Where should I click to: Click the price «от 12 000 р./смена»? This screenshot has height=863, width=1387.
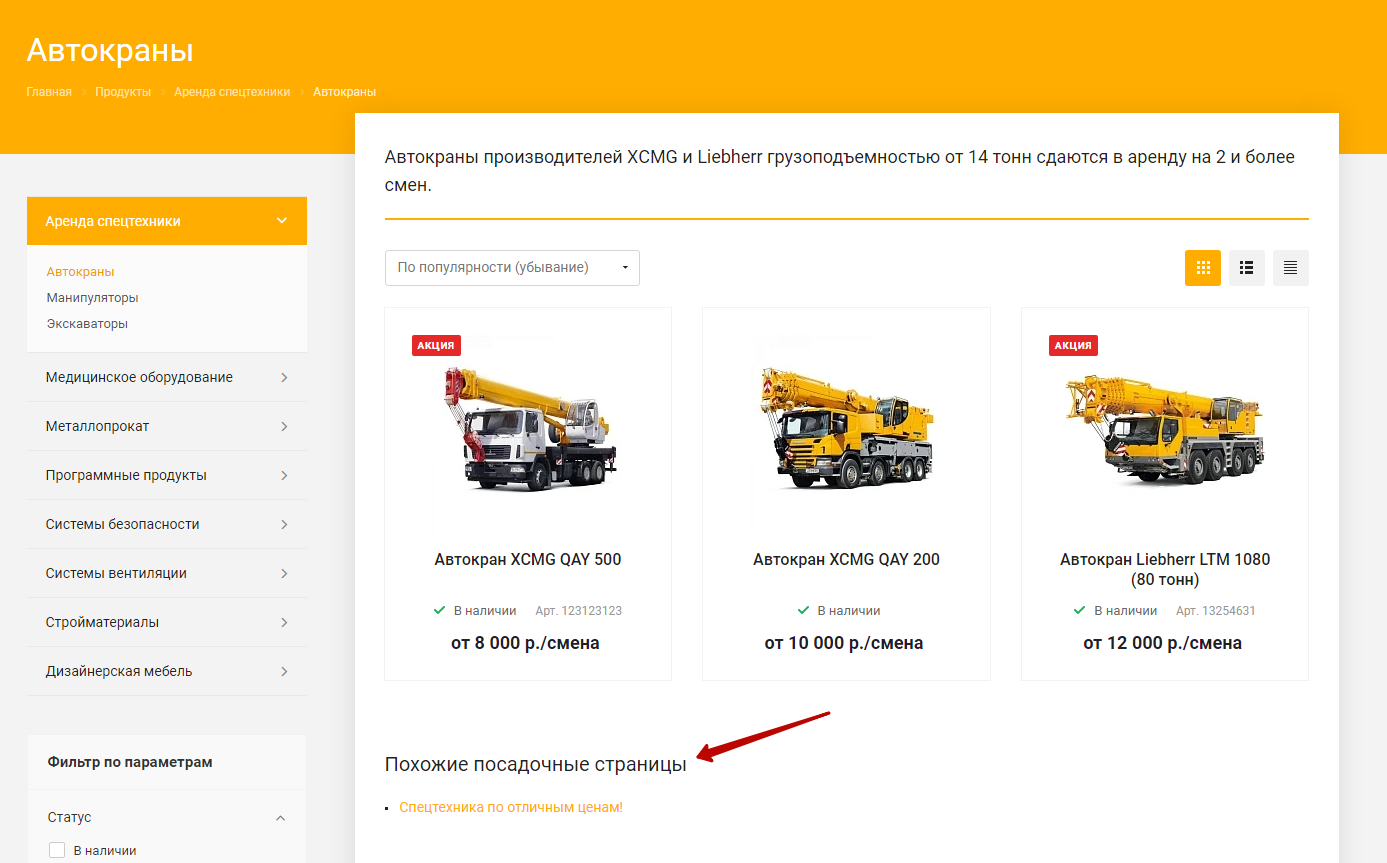[1163, 643]
